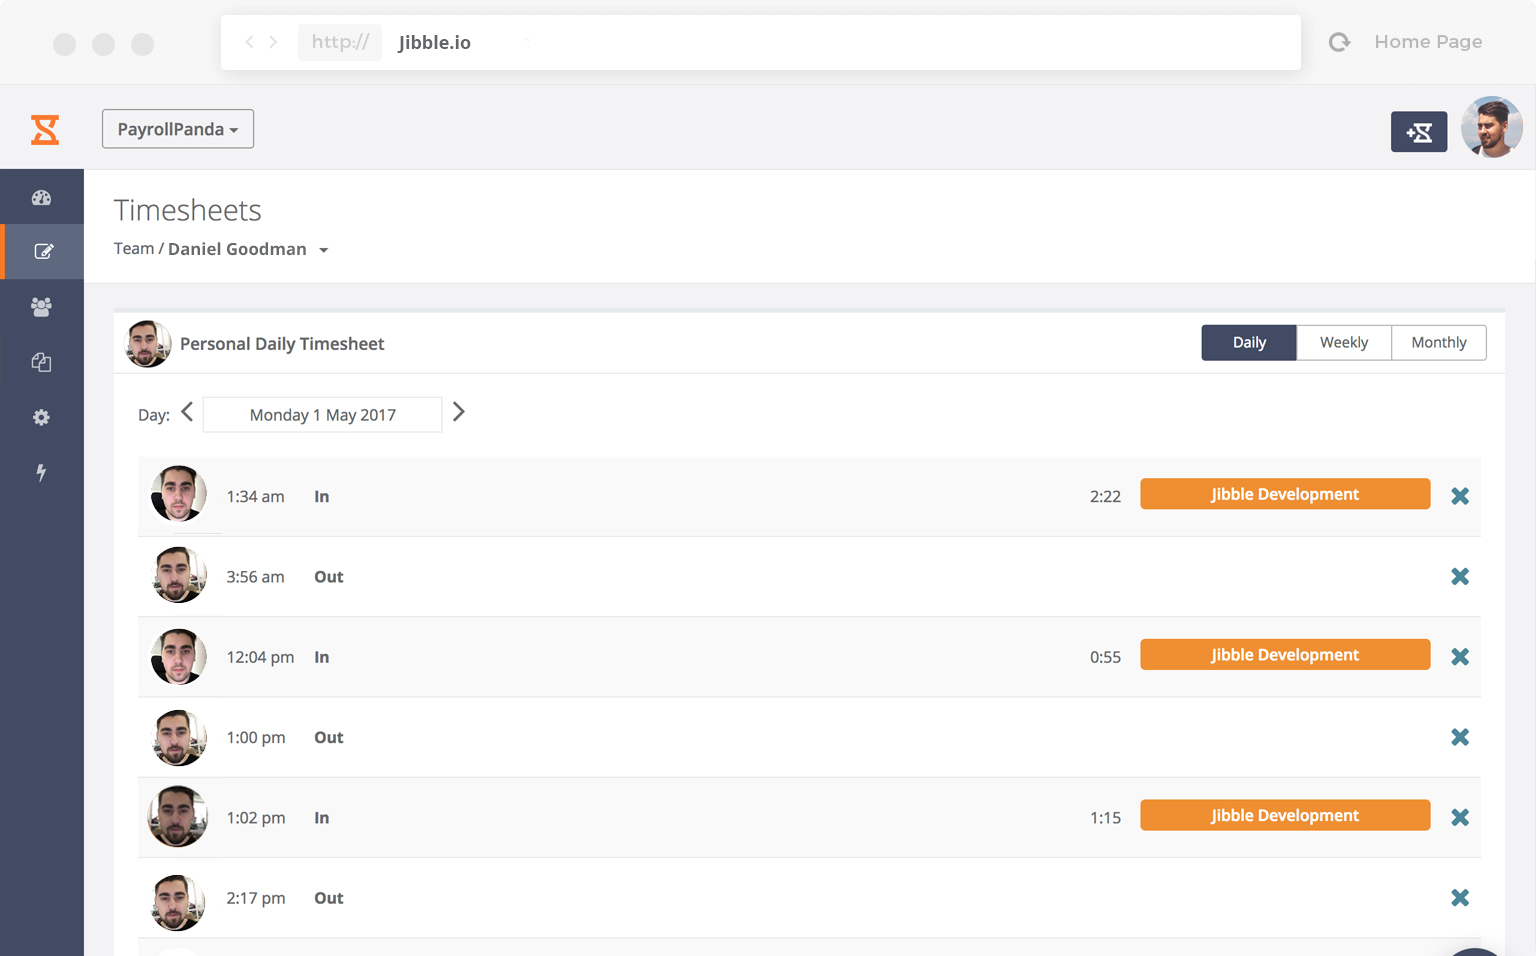Open the settings gear in sidebar

pyautogui.click(x=41, y=417)
